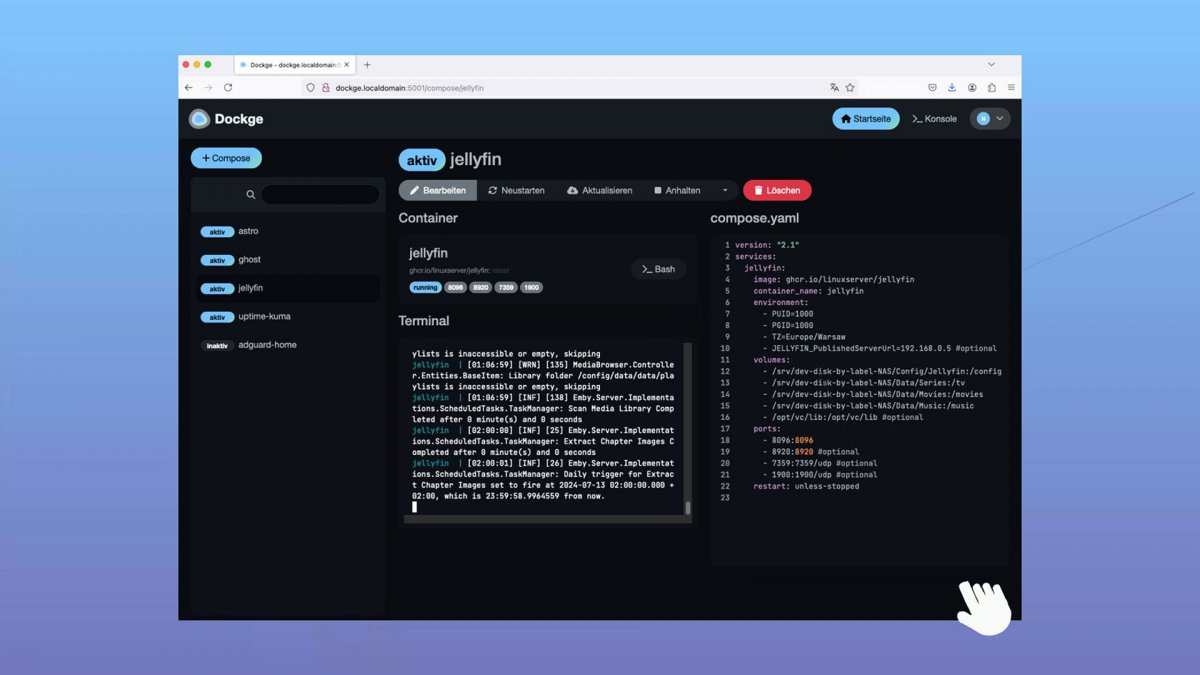Click the aktiv badge next to jellyfin title
Viewport: 1200px width, 675px height.
coord(422,160)
